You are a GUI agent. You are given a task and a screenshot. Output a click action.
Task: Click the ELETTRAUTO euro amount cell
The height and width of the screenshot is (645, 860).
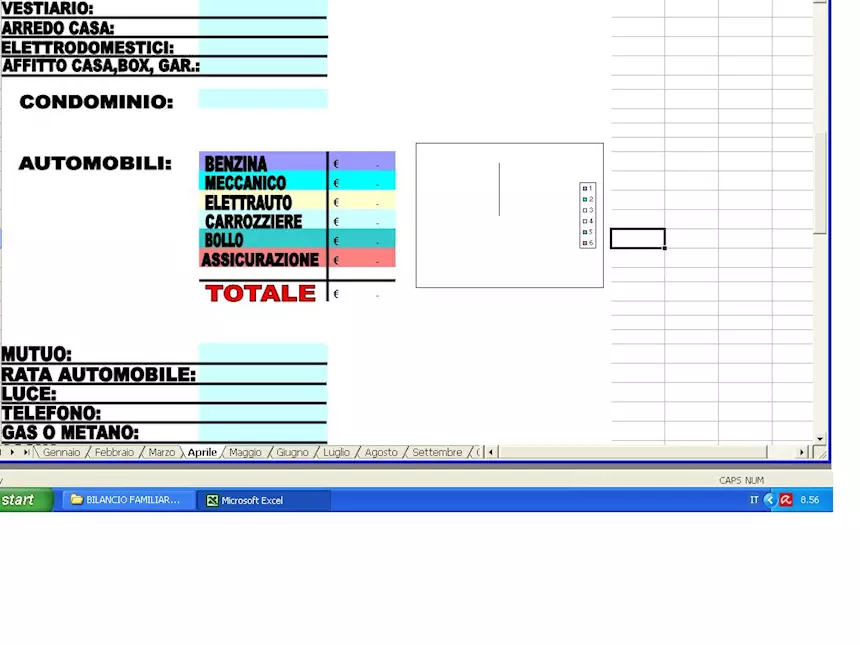[362, 200]
